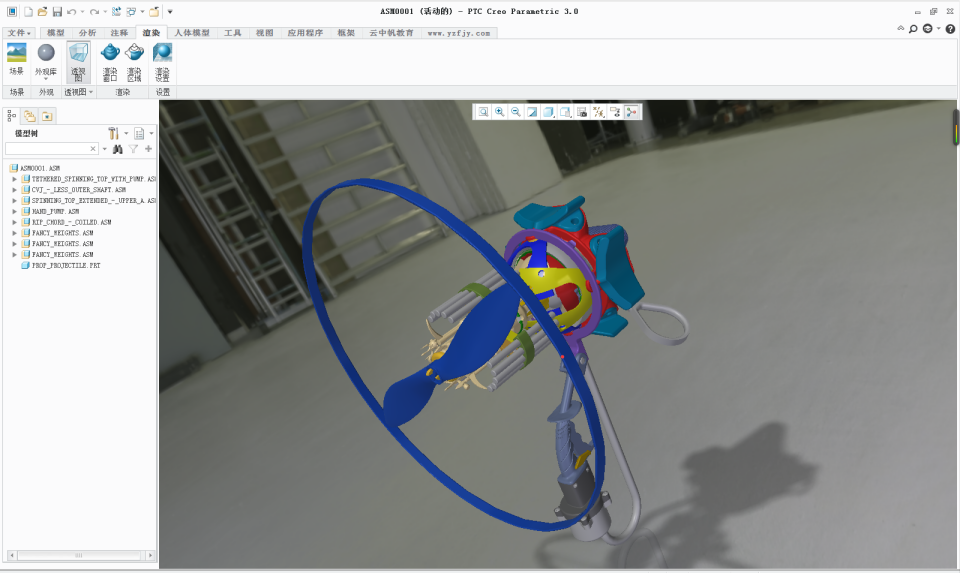The height and width of the screenshot is (573, 960).
Task: Toggle Annotation Display icon in graphics toolbar
Action: click(x=615, y=112)
